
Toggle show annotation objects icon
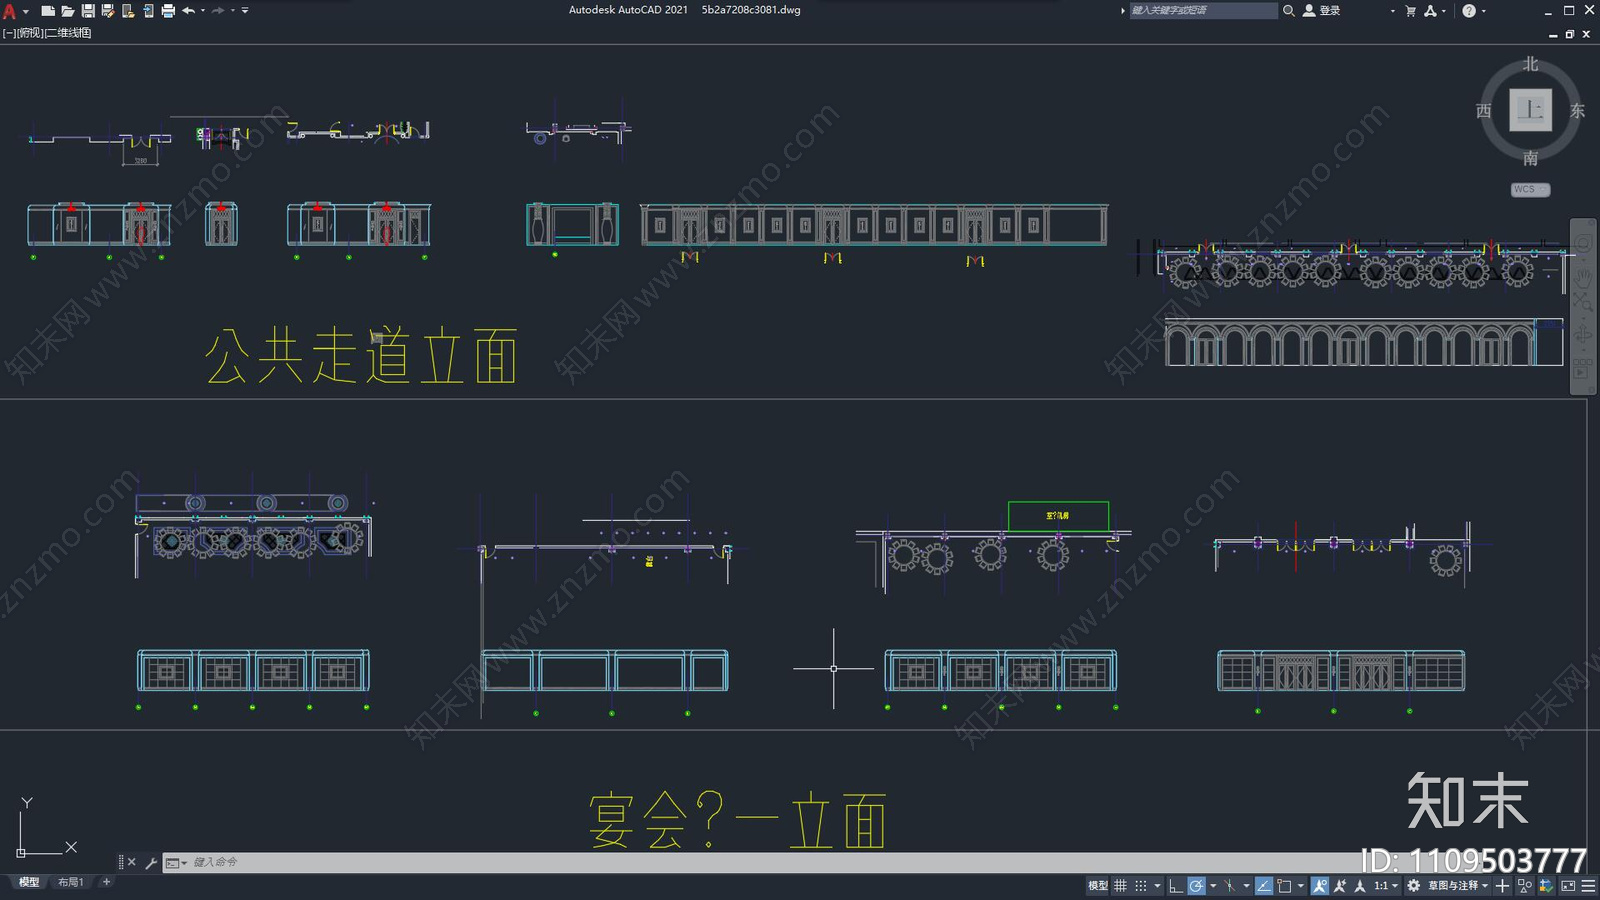1320,885
